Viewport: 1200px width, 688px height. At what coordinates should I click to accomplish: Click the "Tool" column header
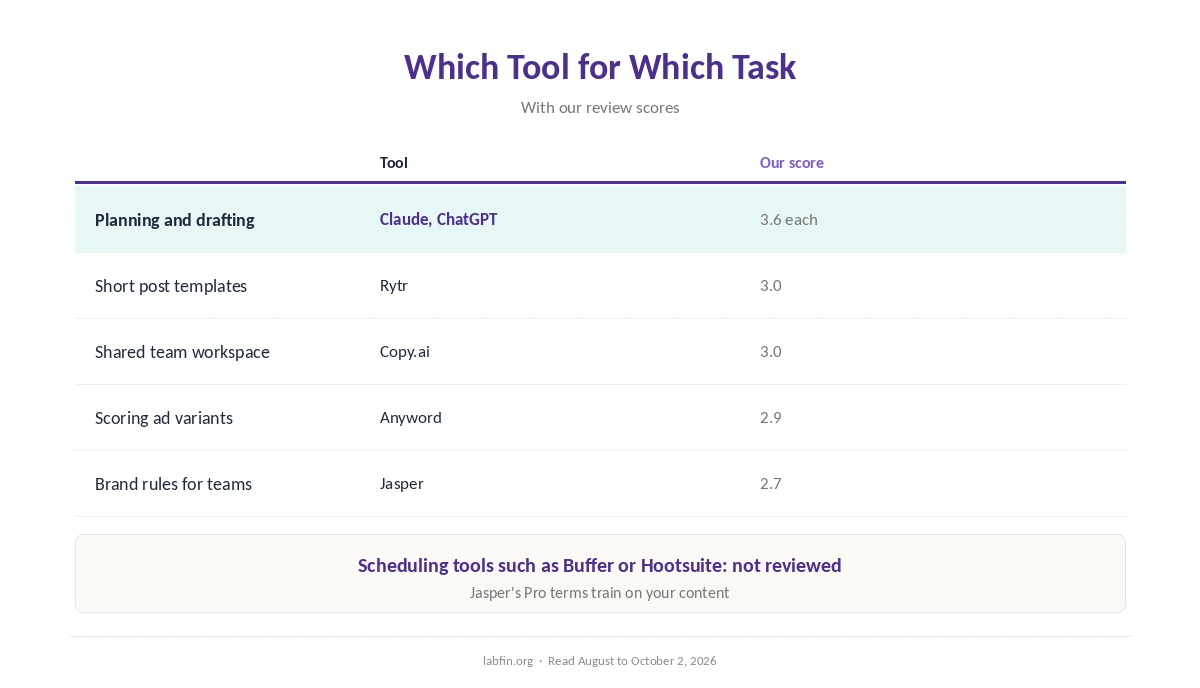pos(394,162)
